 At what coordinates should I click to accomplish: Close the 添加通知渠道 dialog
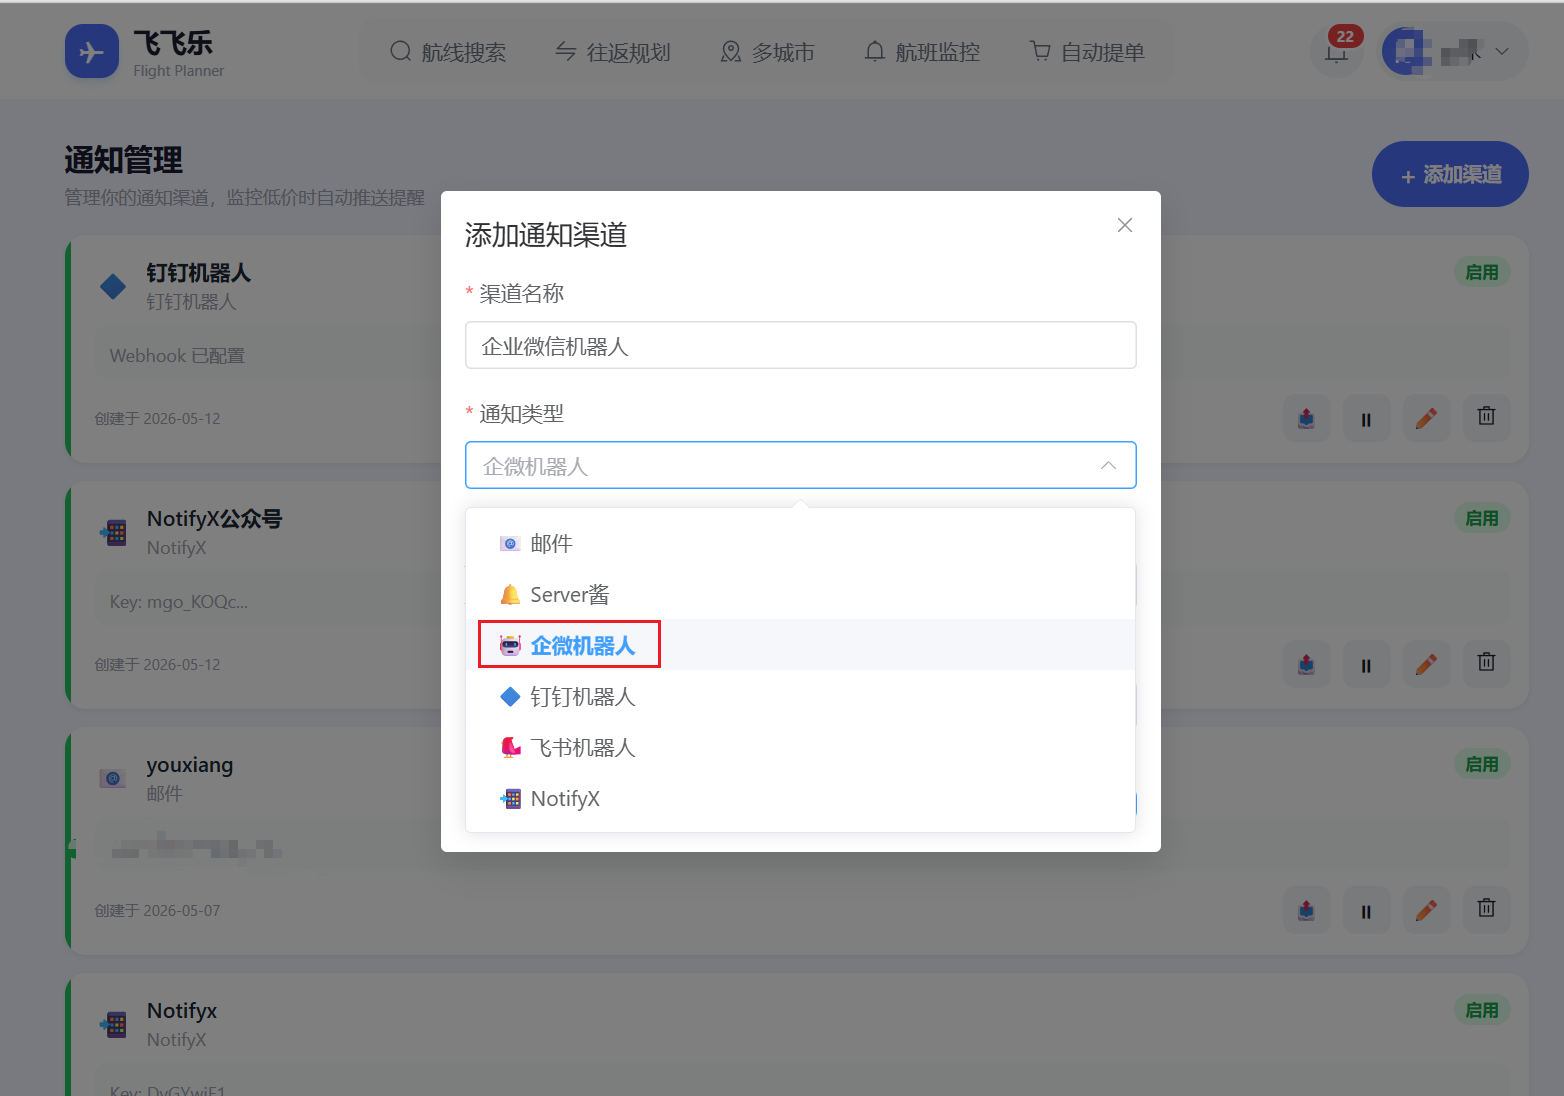[x=1125, y=225]
